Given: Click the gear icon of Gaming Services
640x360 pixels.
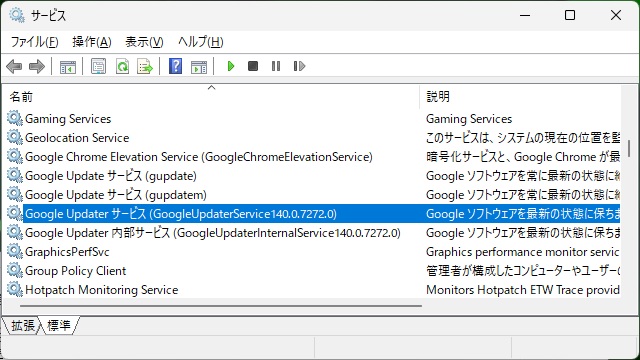Looking at the screenshot, I should pyautogui.click(x=15, y=118).
